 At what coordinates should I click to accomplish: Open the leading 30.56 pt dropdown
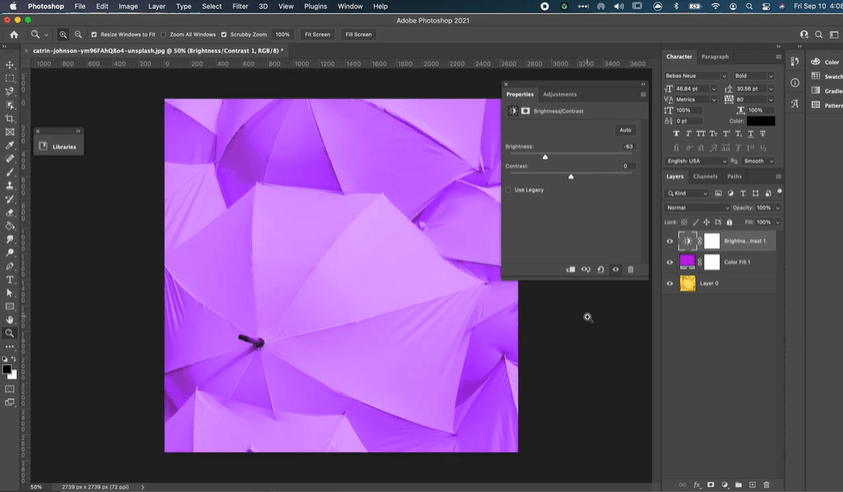(771, 89)
